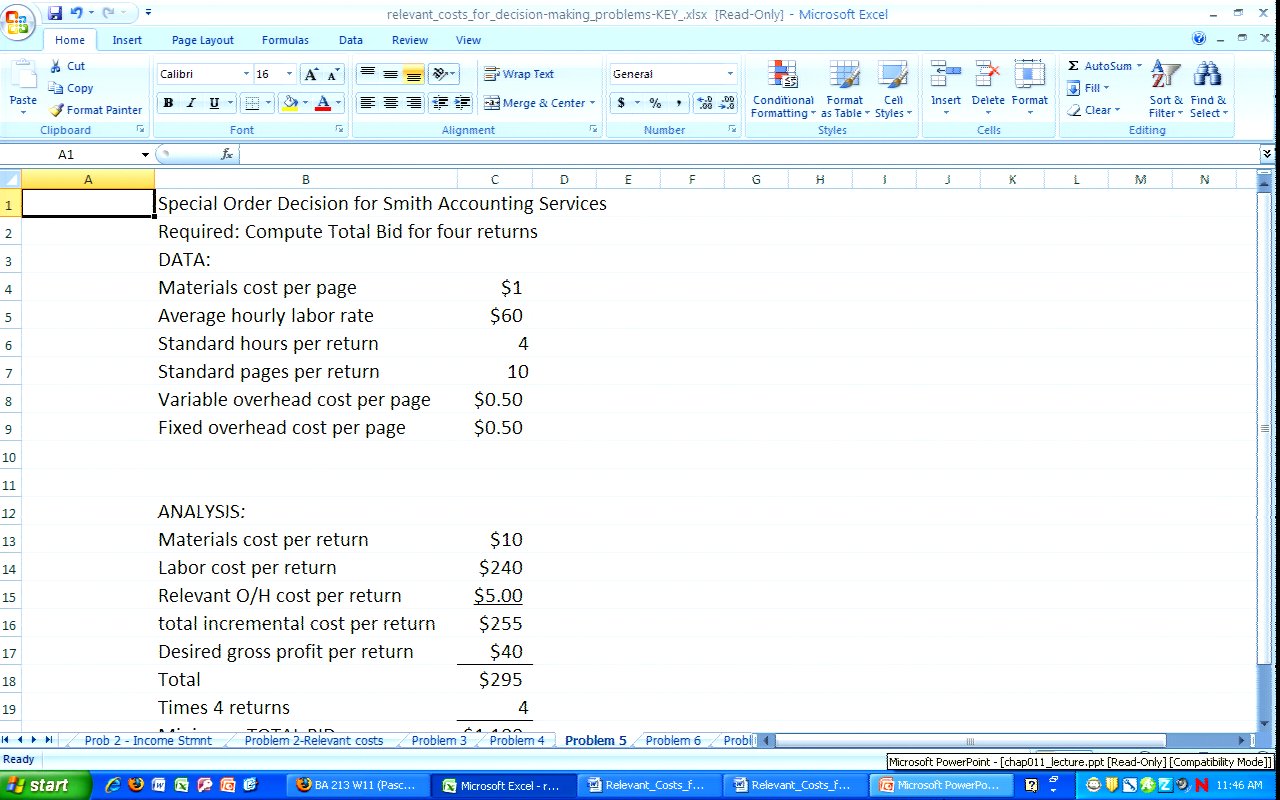Click the Find & Select binoculars icon
The height and width of the screenshot is (800, 1280).
pos(1207,75)
